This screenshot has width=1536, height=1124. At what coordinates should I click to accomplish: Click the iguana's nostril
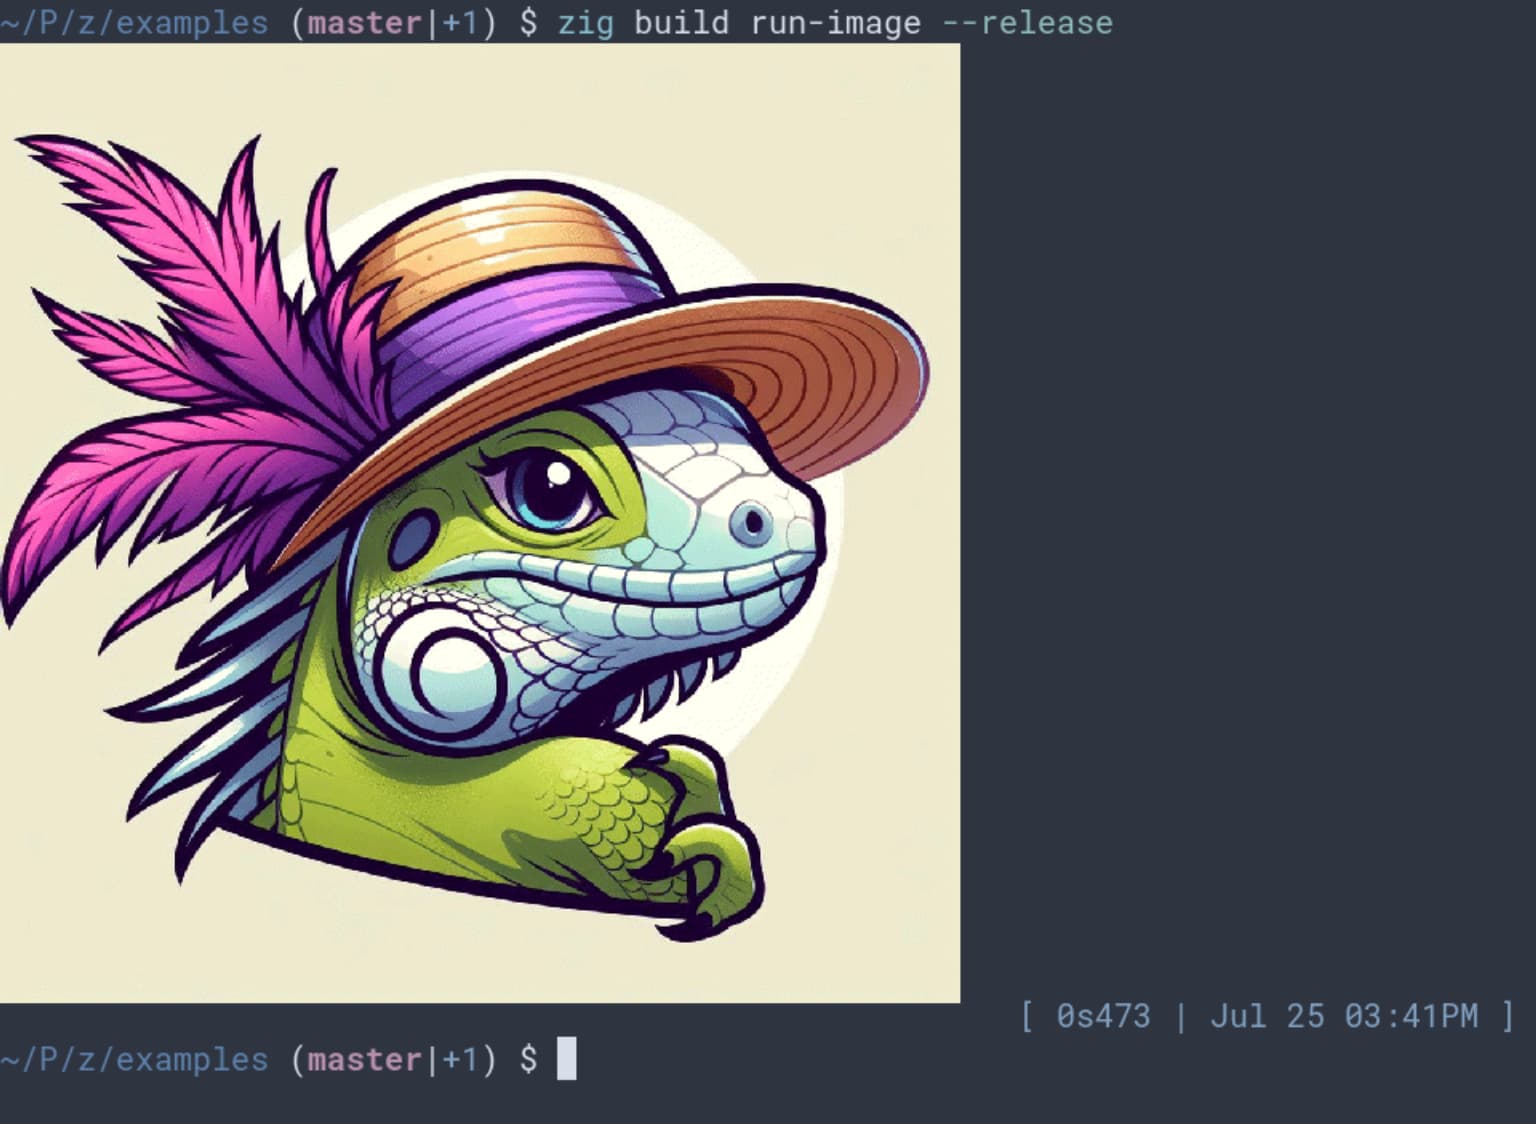coord(752,521)
